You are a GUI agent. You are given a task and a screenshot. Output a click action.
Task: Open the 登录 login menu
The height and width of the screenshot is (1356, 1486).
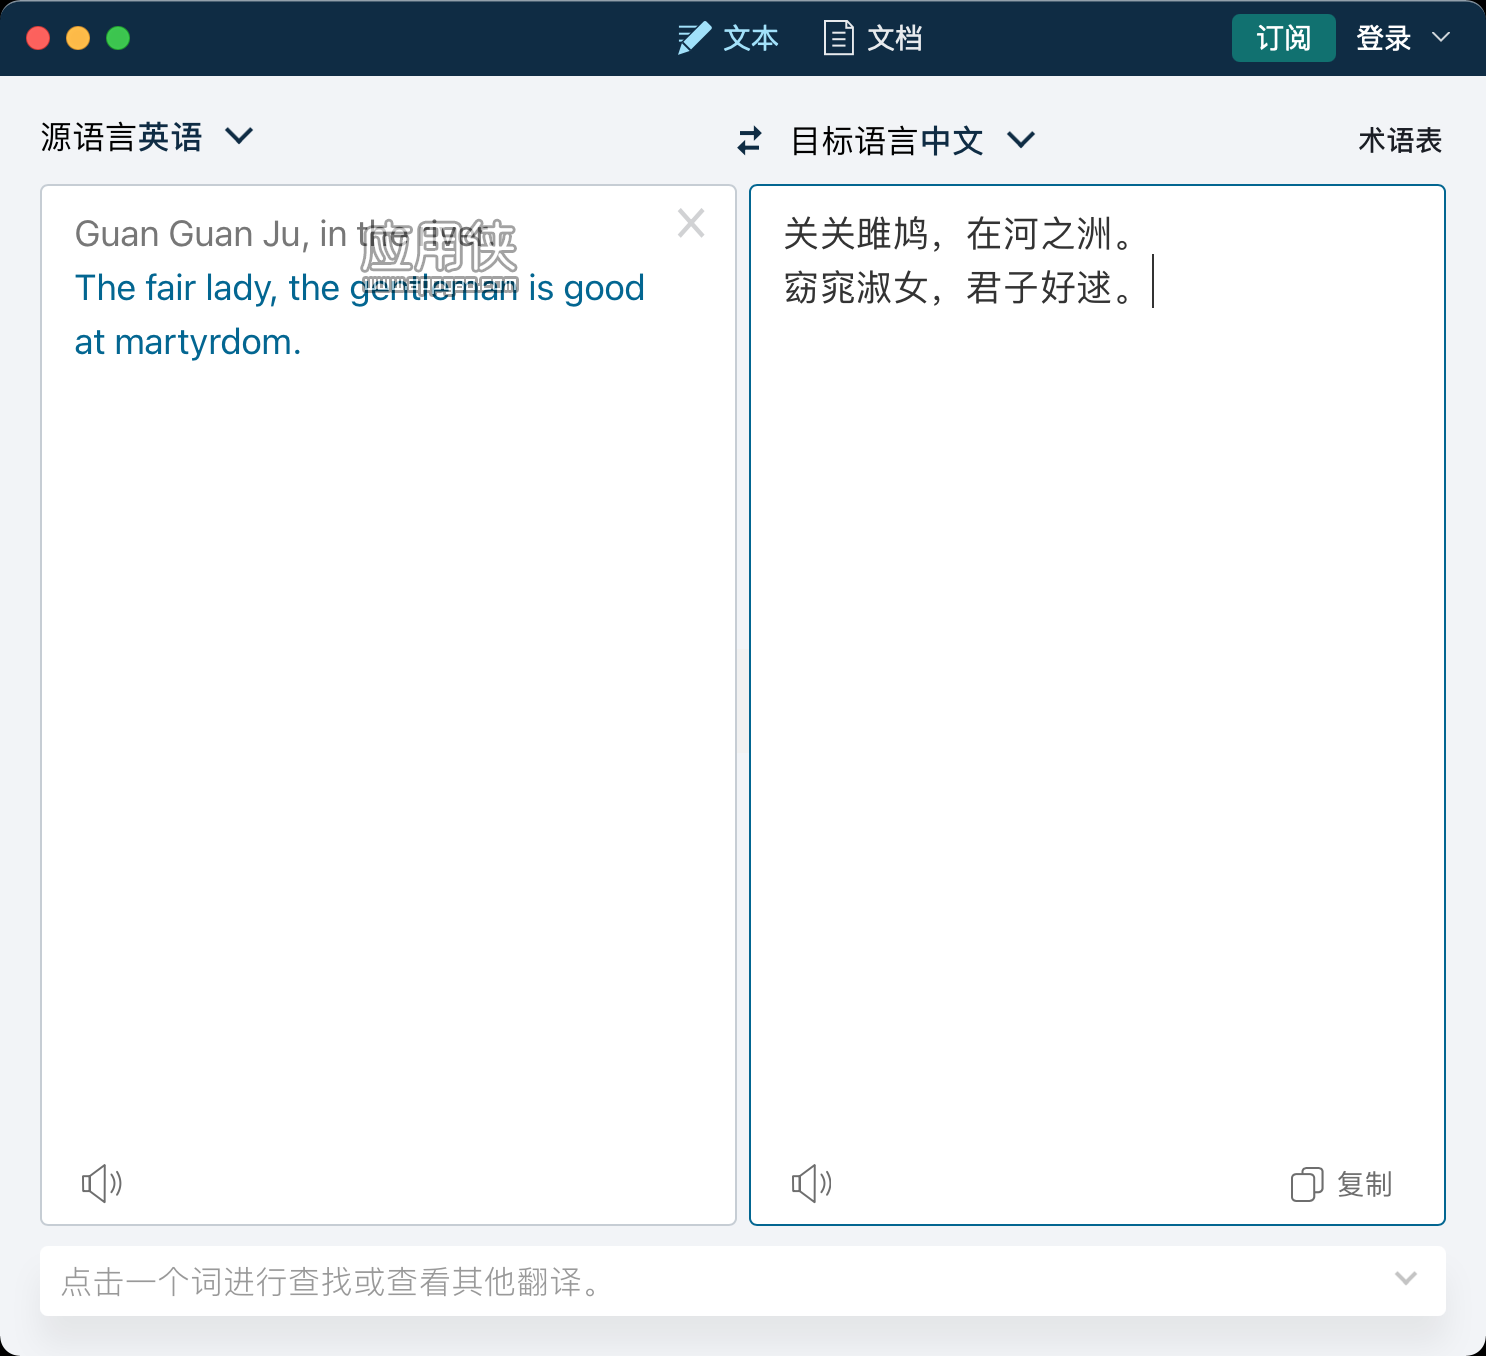point(1402,38)
